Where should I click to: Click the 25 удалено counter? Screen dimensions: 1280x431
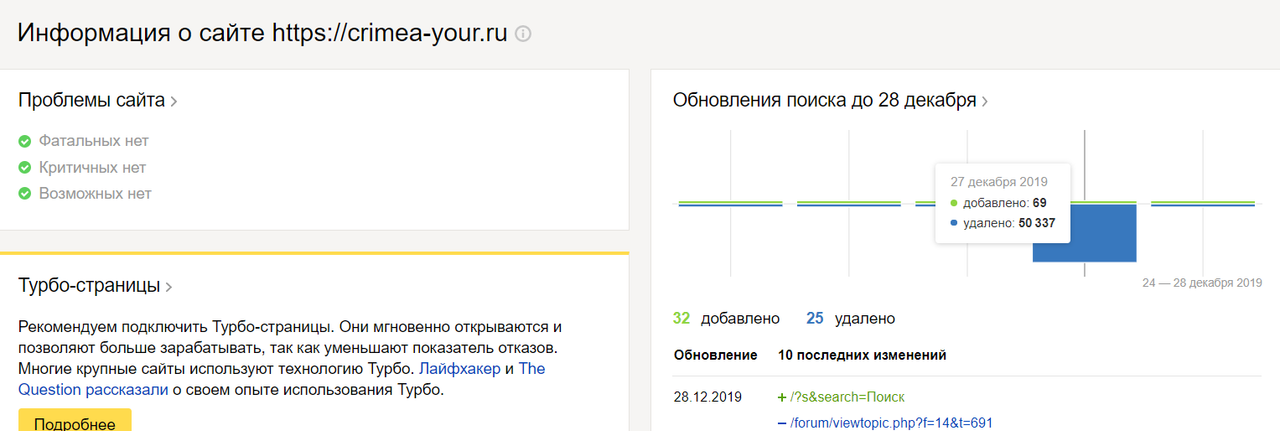click(851, 319)
